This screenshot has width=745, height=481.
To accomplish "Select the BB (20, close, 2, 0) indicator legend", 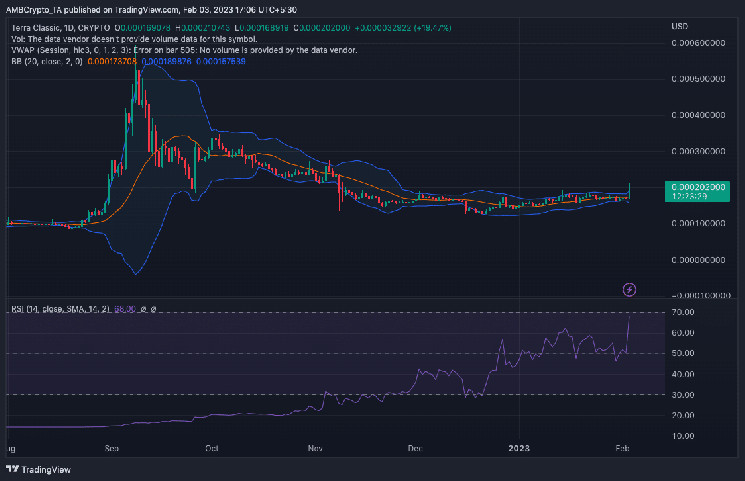I will point(47,61).
